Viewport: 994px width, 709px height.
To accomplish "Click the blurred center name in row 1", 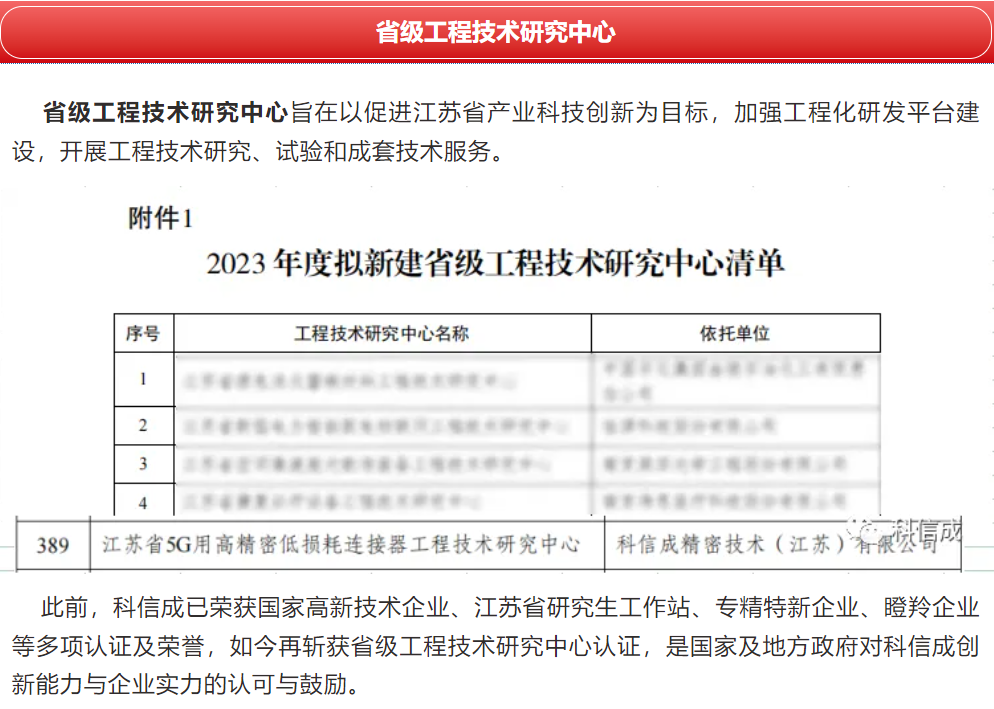I will click(352, 380).
